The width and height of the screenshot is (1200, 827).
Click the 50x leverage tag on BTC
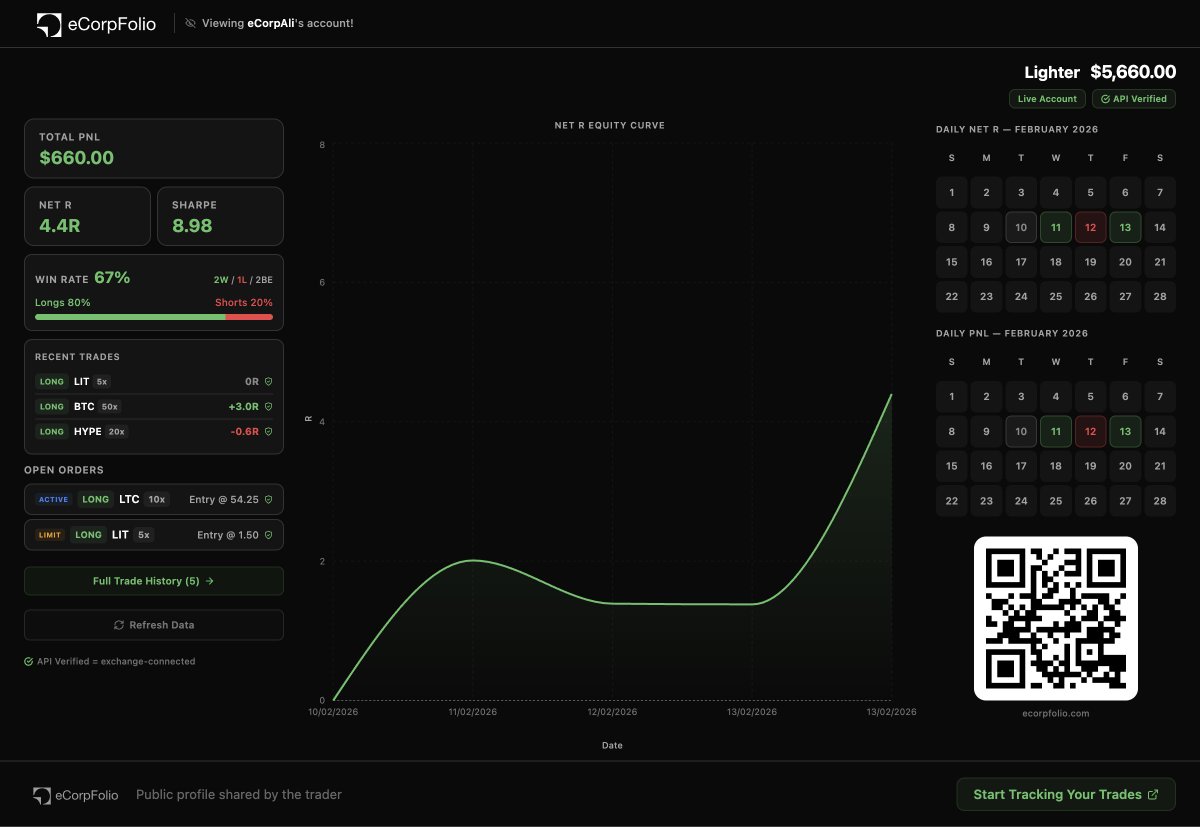pos(107,407)
